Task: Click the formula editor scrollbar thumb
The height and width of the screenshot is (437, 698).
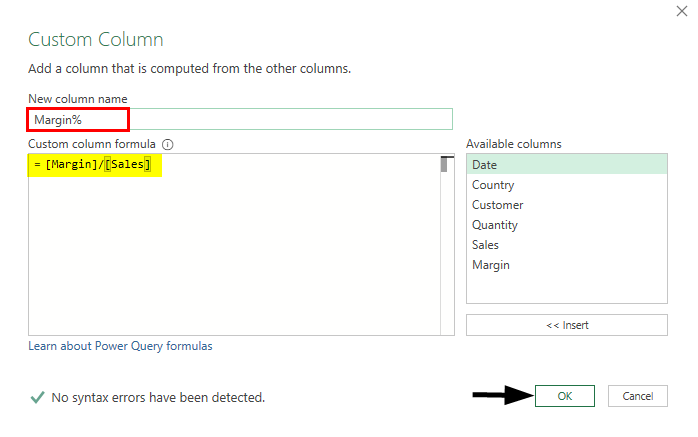Action: tap(446, 165)
